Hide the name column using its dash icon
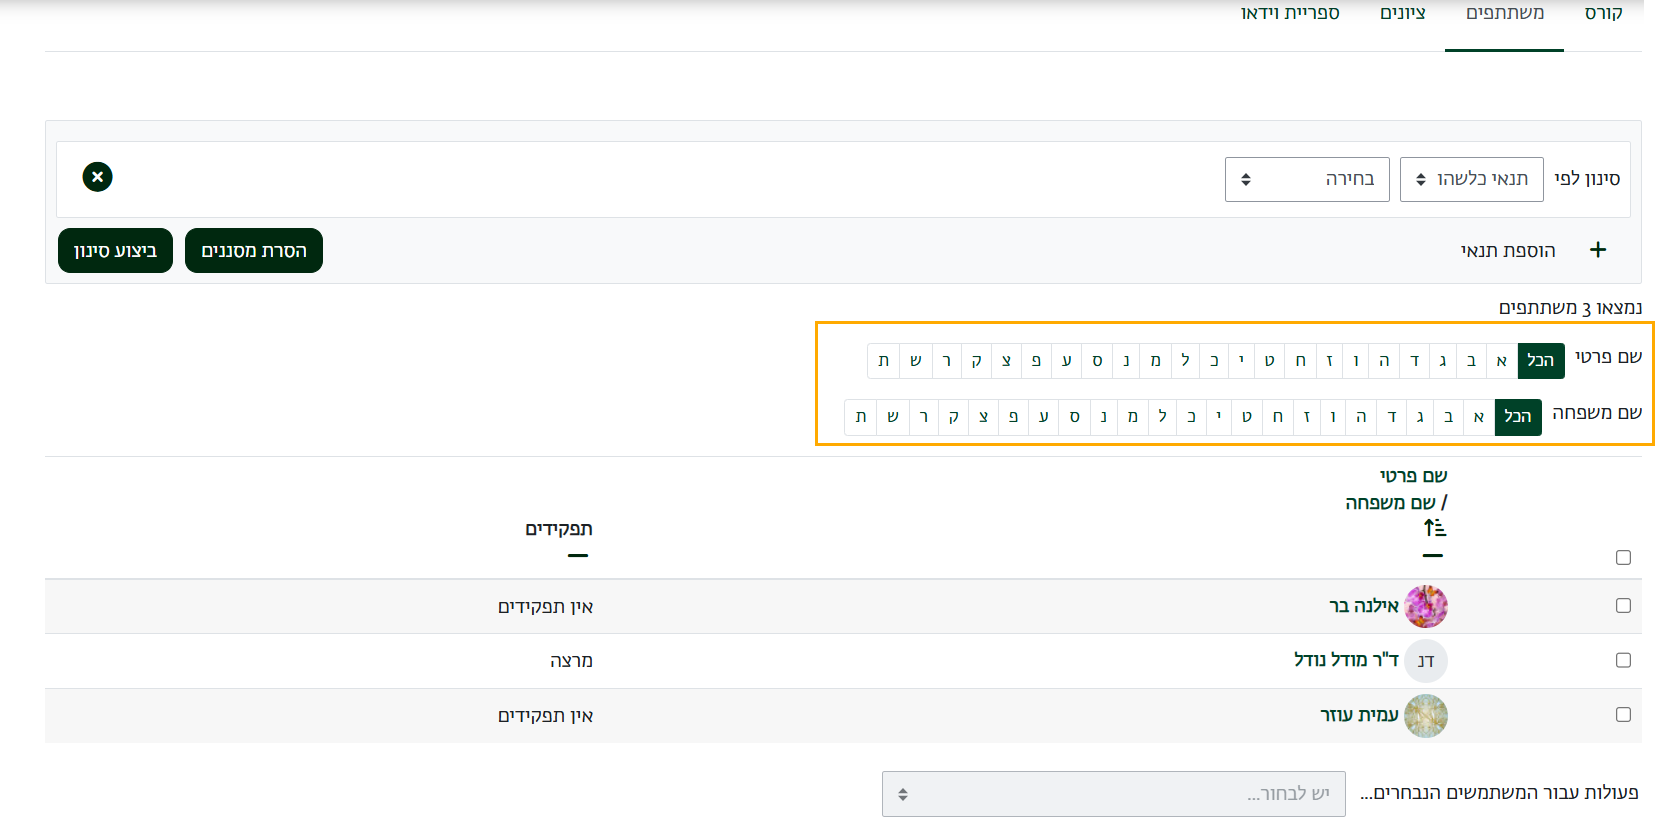 point(1433,555)
